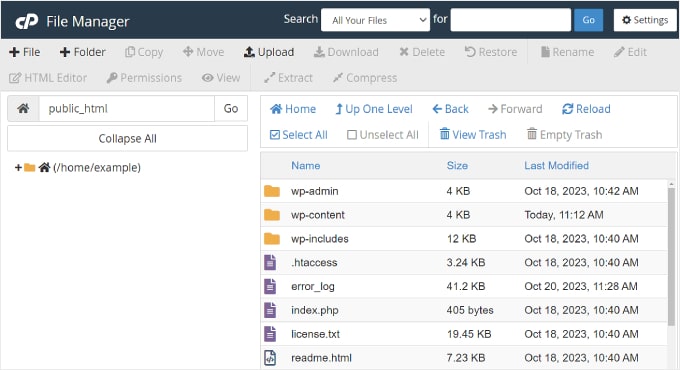
Task: Click the Edit pencil icon
Action: click(x=619, y=52)
